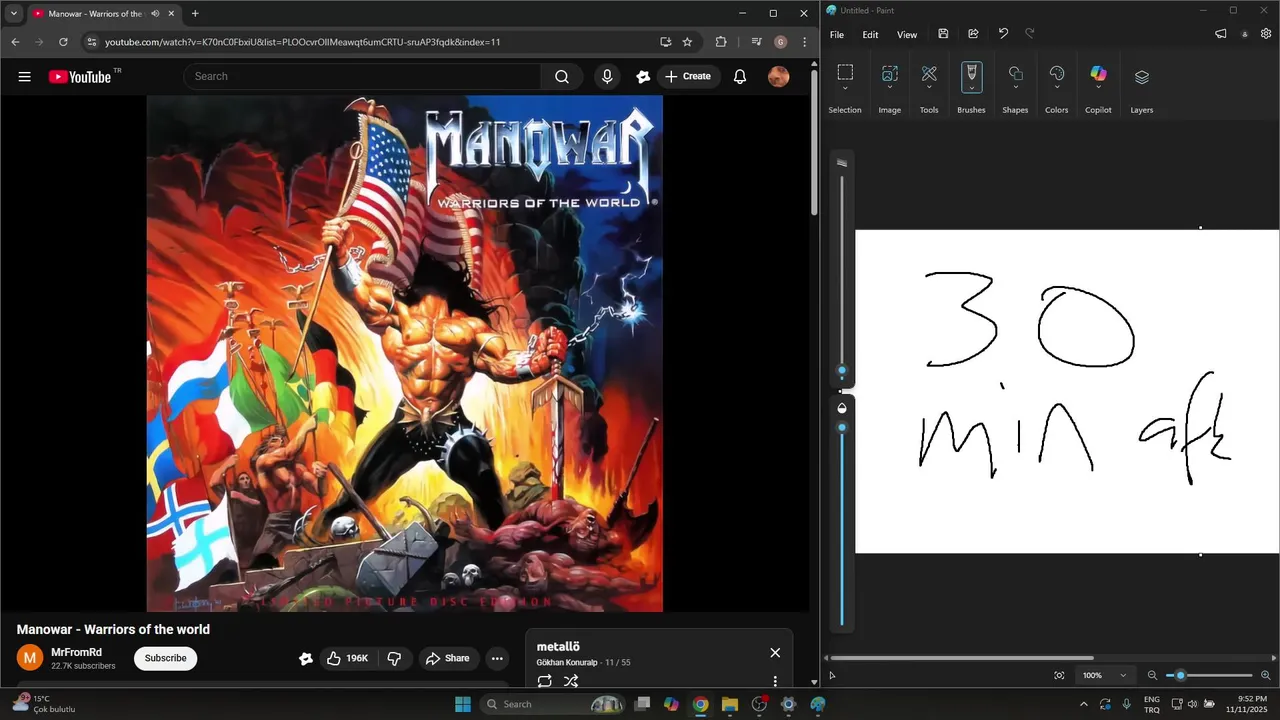Toggle playlist loop in metallö panel

click(x=545, y=681)
